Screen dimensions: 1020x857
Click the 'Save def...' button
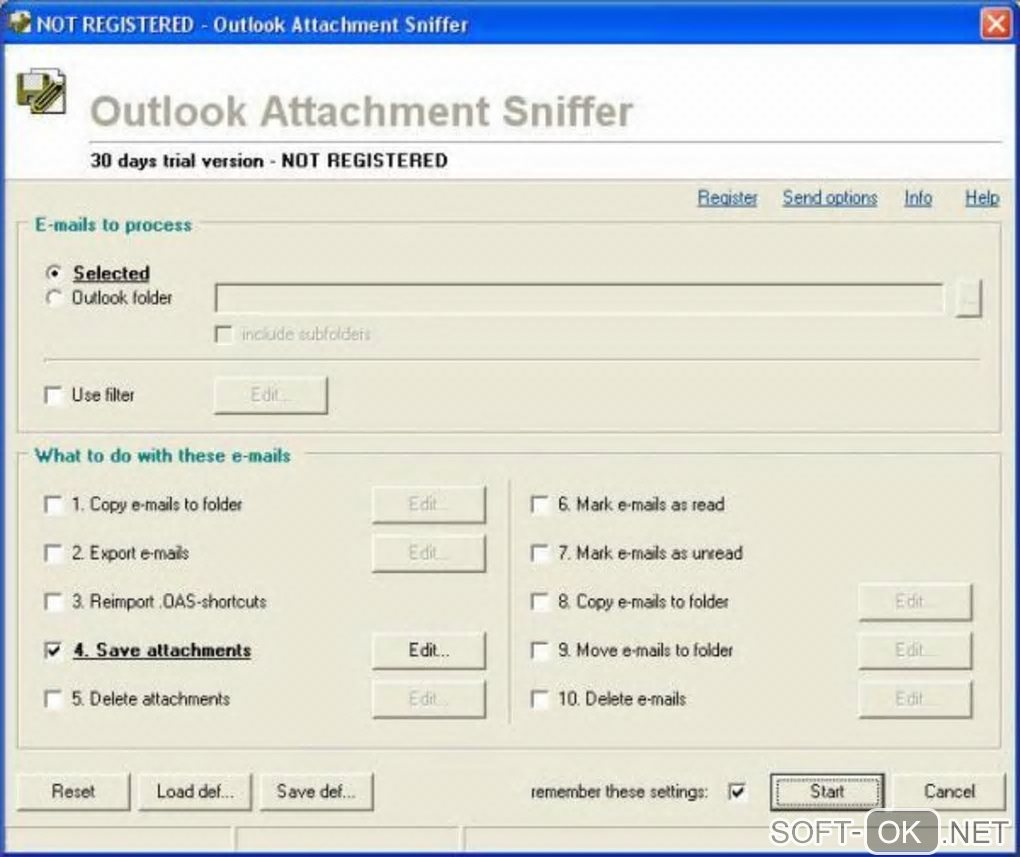(316, 791)
